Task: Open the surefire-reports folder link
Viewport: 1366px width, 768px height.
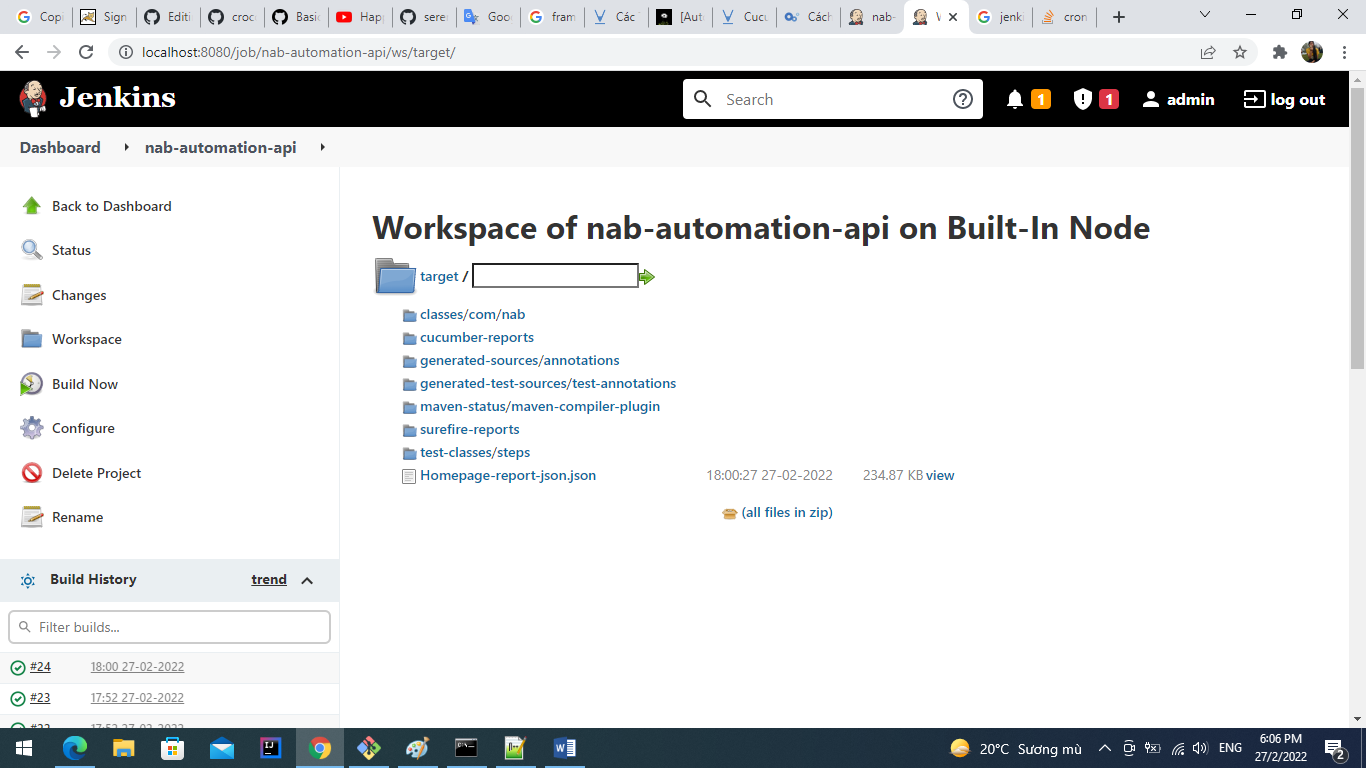Action: (470, 429)
